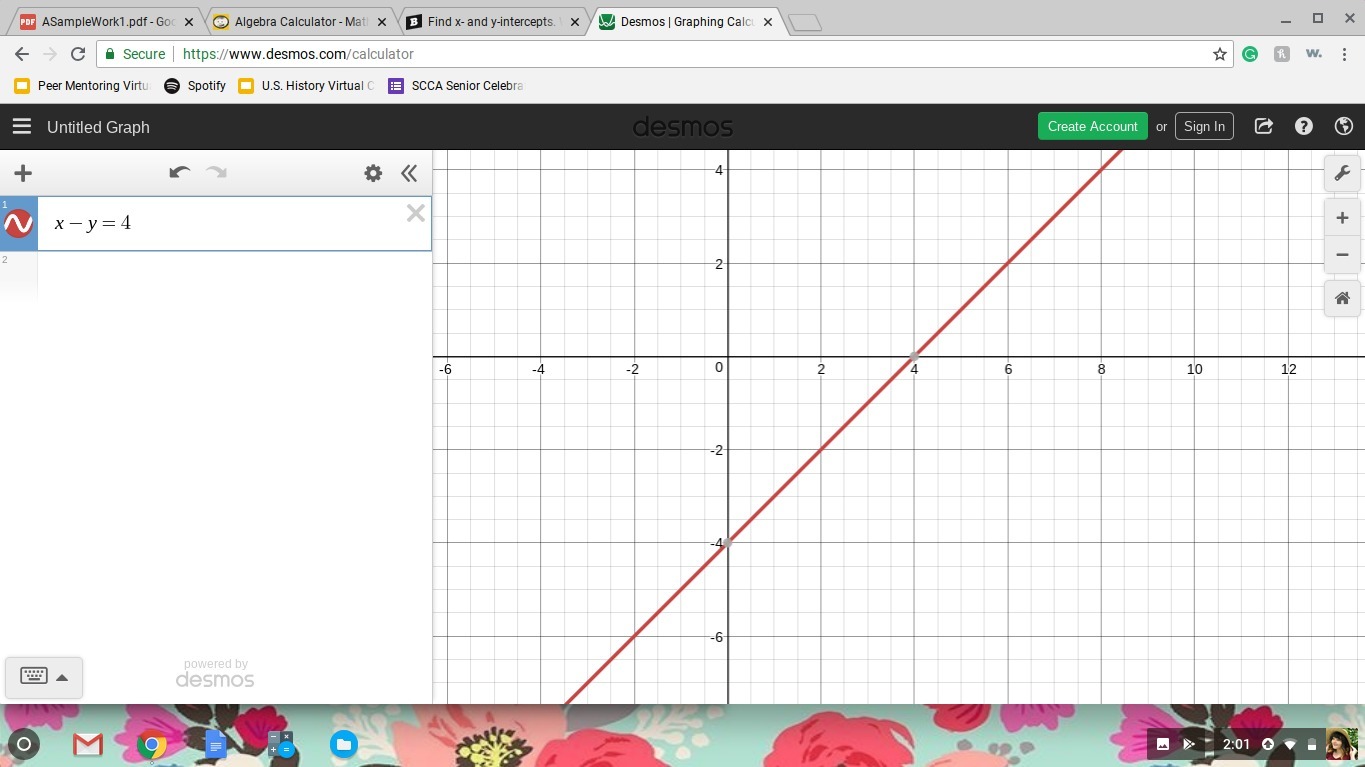Close the Desmos tab
The height and width of the screenshot is (767, 1365).
click(x=768, y=22)
